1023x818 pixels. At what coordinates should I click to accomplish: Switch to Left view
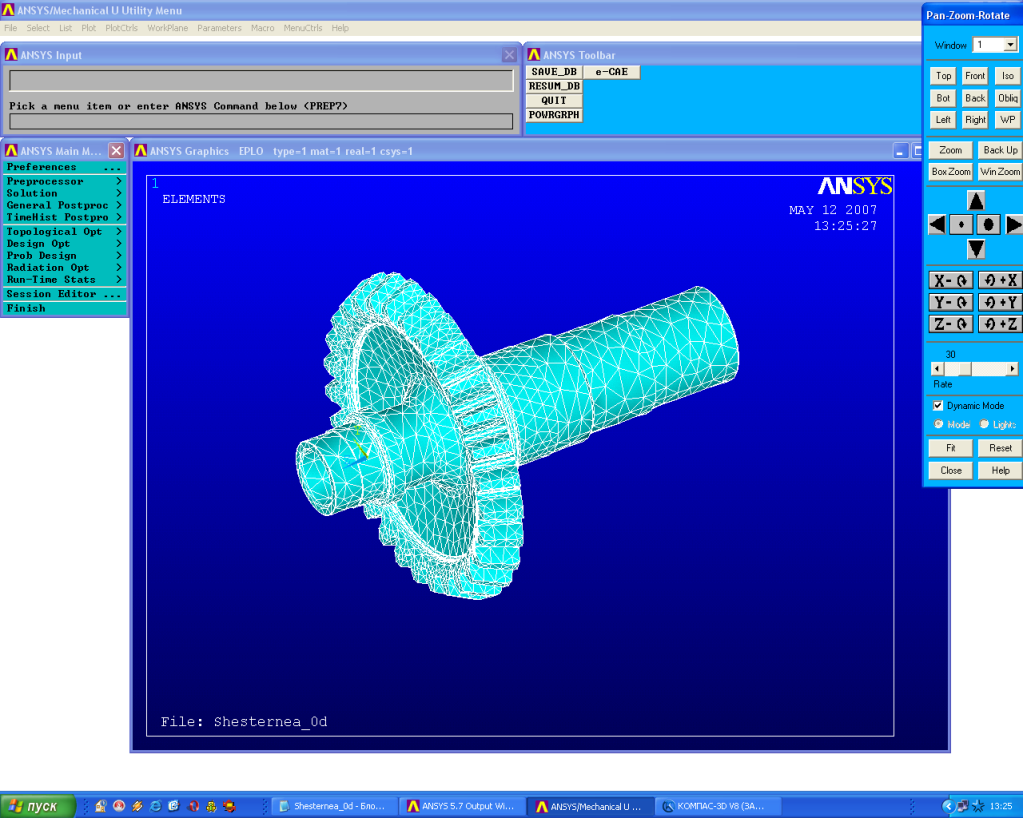coord(943,119)
